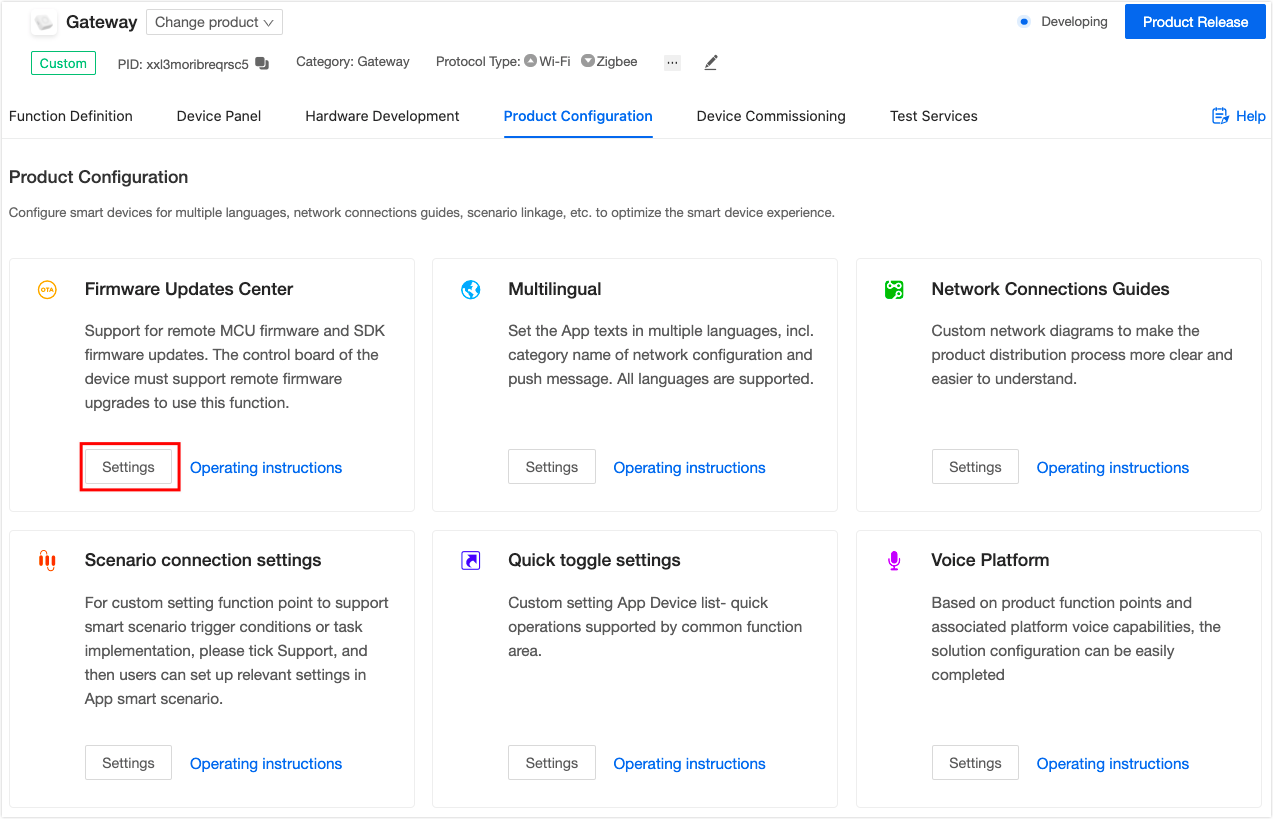
Task: Open Settings for Network Connections Guides
Action: point(975,467)
